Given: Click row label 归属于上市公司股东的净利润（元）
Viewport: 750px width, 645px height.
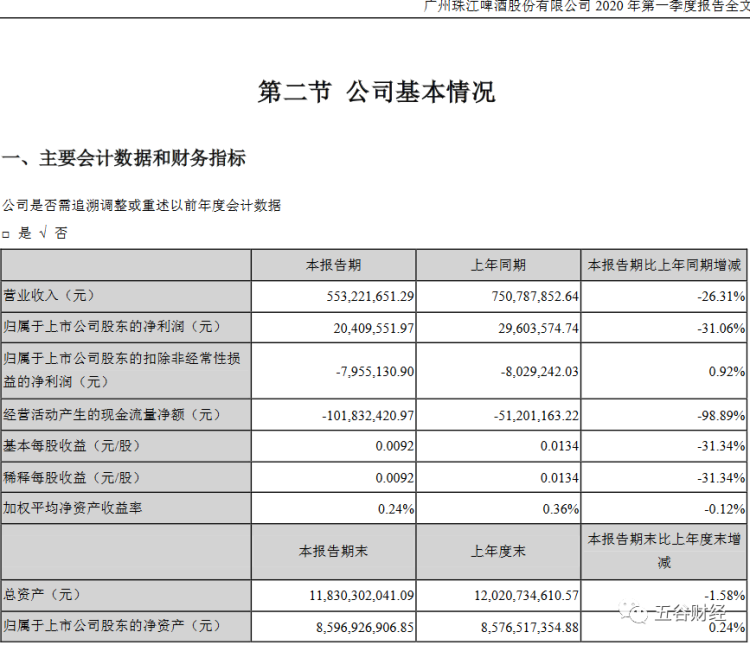Looking at the screenshot, I should [x=112, y=327].
